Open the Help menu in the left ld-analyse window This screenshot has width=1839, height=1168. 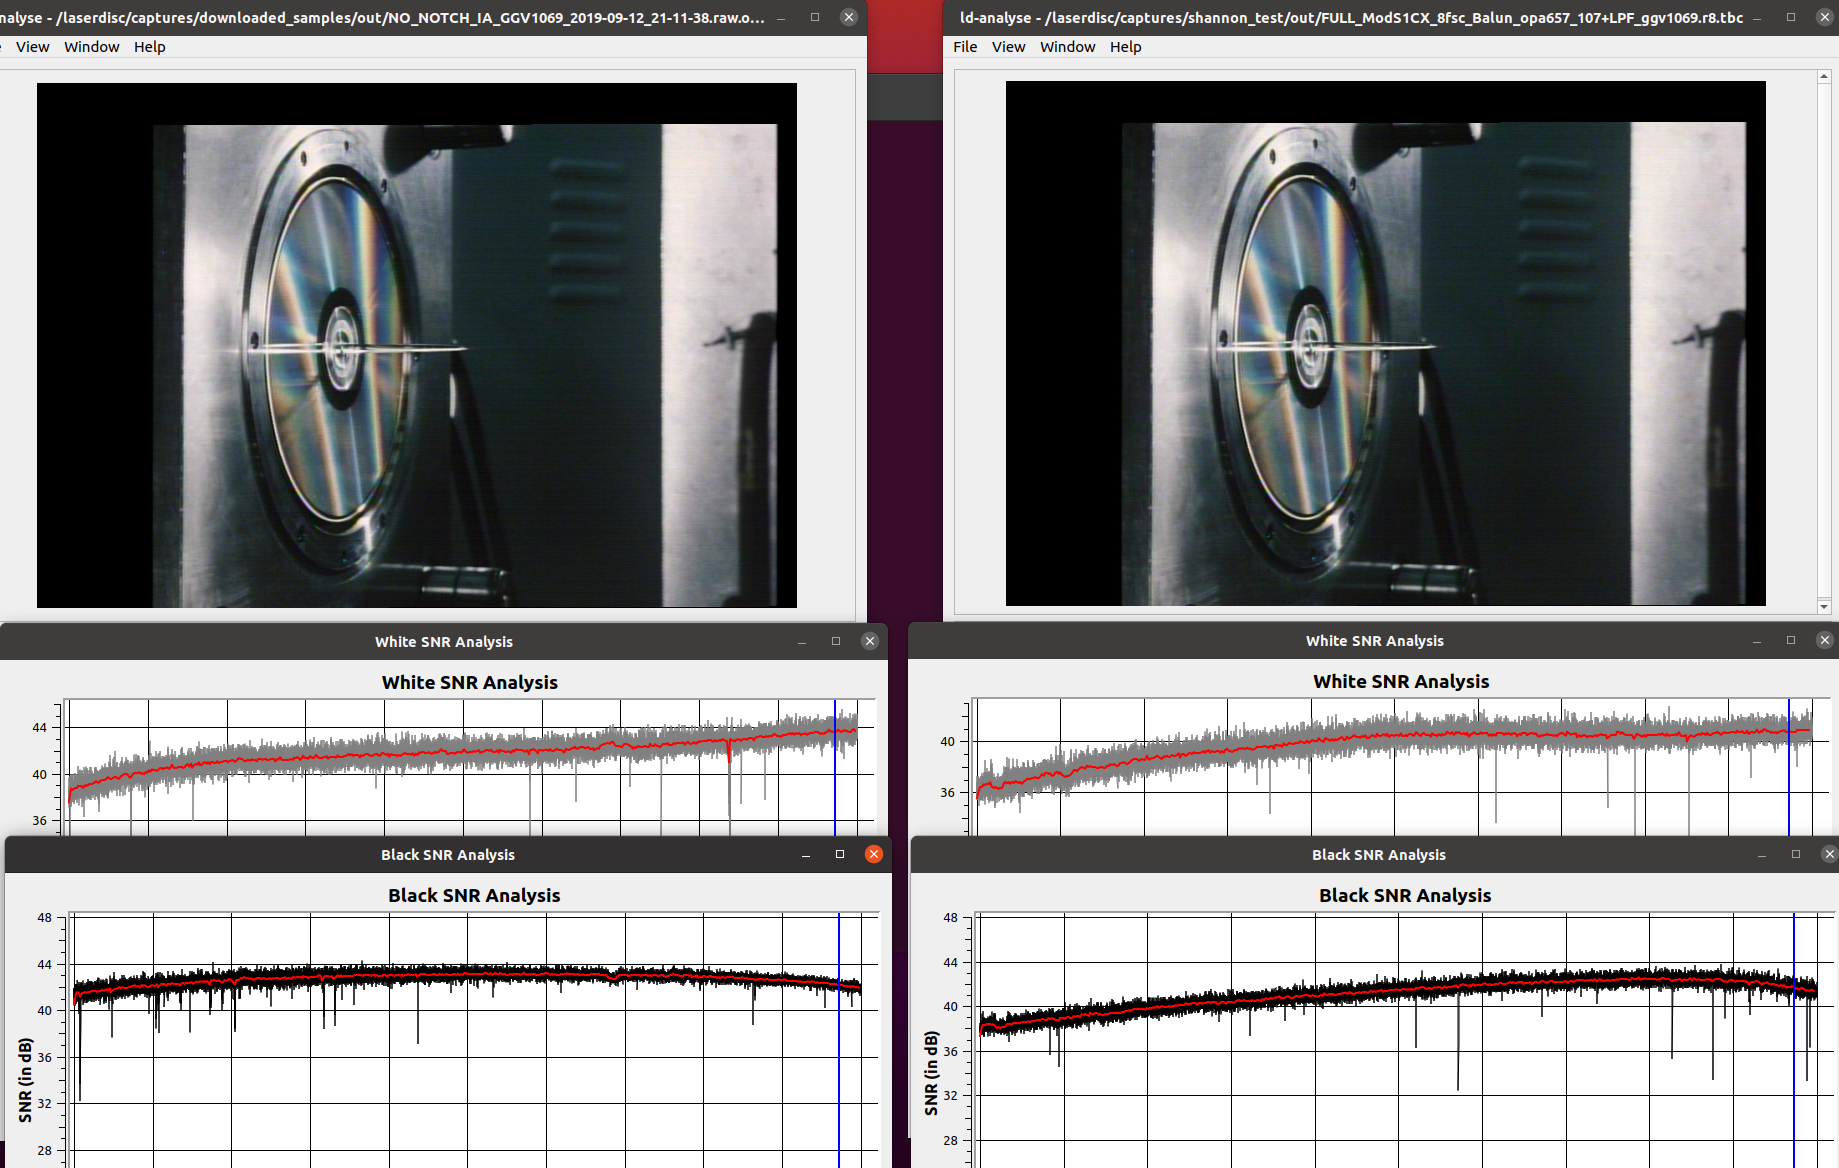149,47
